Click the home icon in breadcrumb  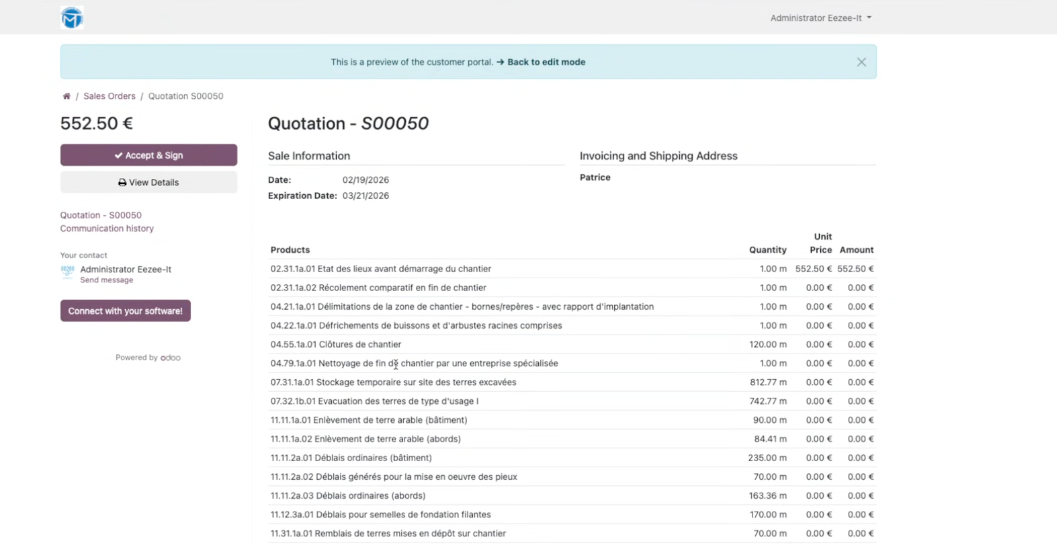[66, 97]
